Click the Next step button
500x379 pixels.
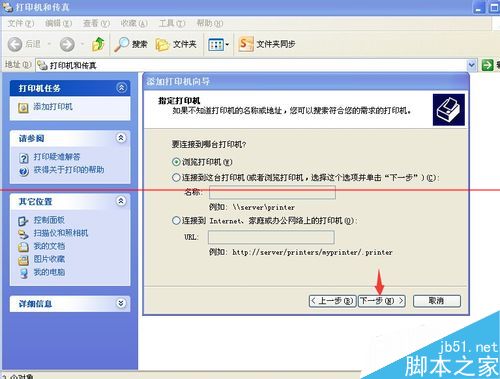[382, 301]
